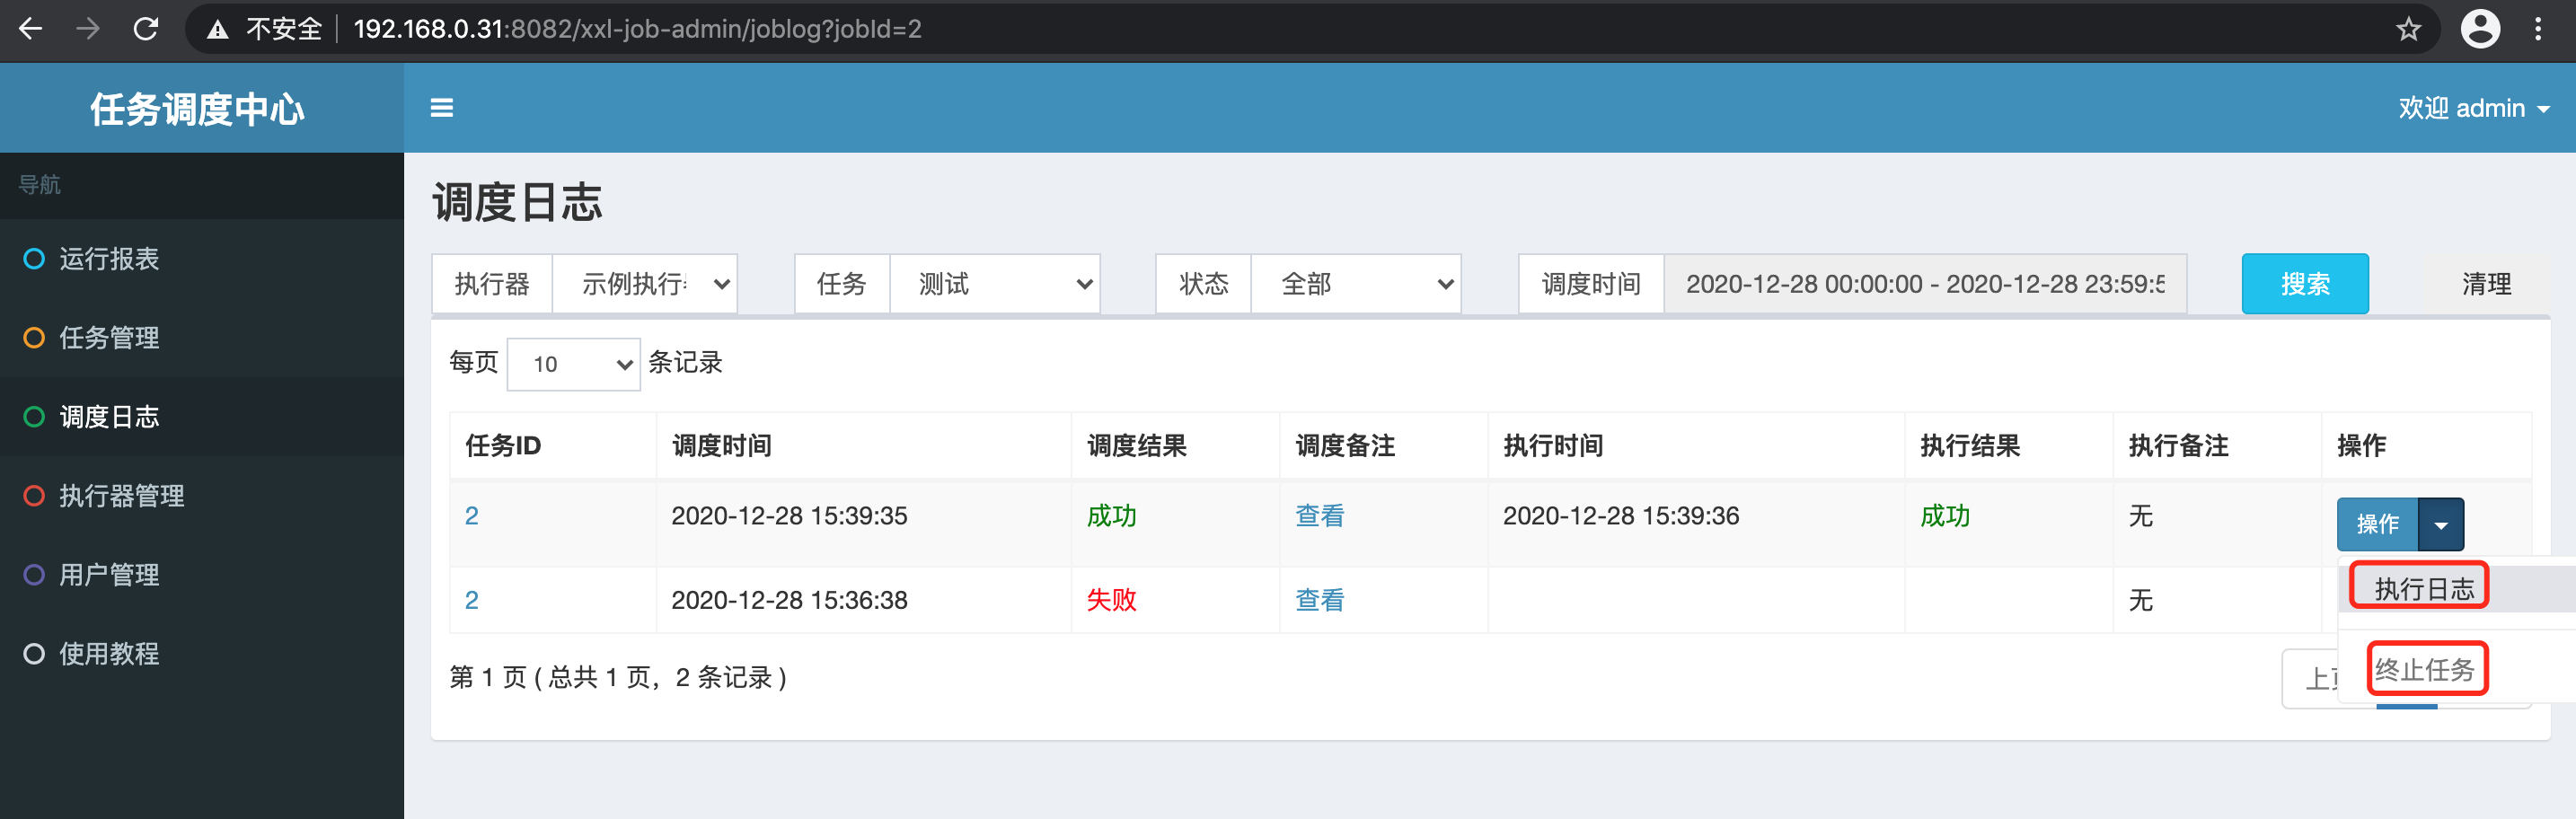Image resolution: width=2576 pixels, height=819 pixels.
Task: Open 任务管理 in the sidebar
Action: (x=202, y=338)
